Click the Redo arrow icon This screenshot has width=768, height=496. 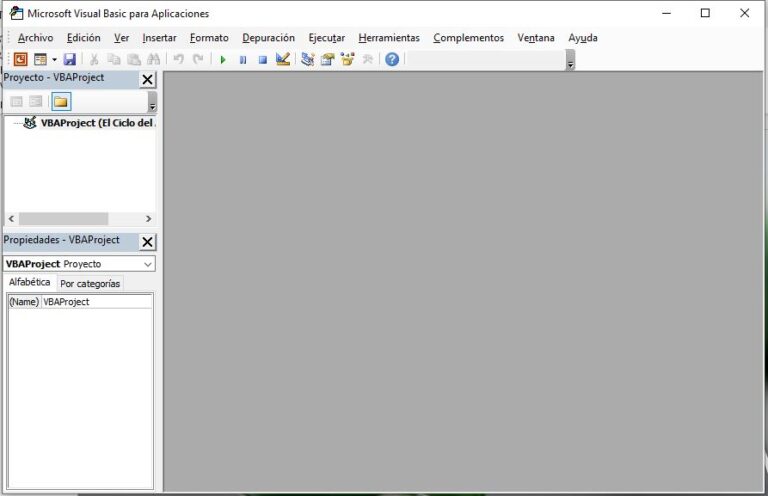pos(198,59)
